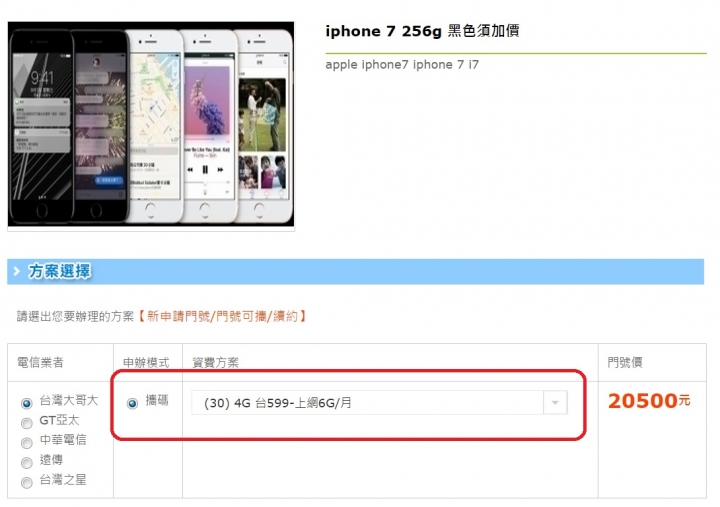Viewport: 720px width, 507px height.
Task: Click the 申辦模式 column header
Action: coord(146,362)
